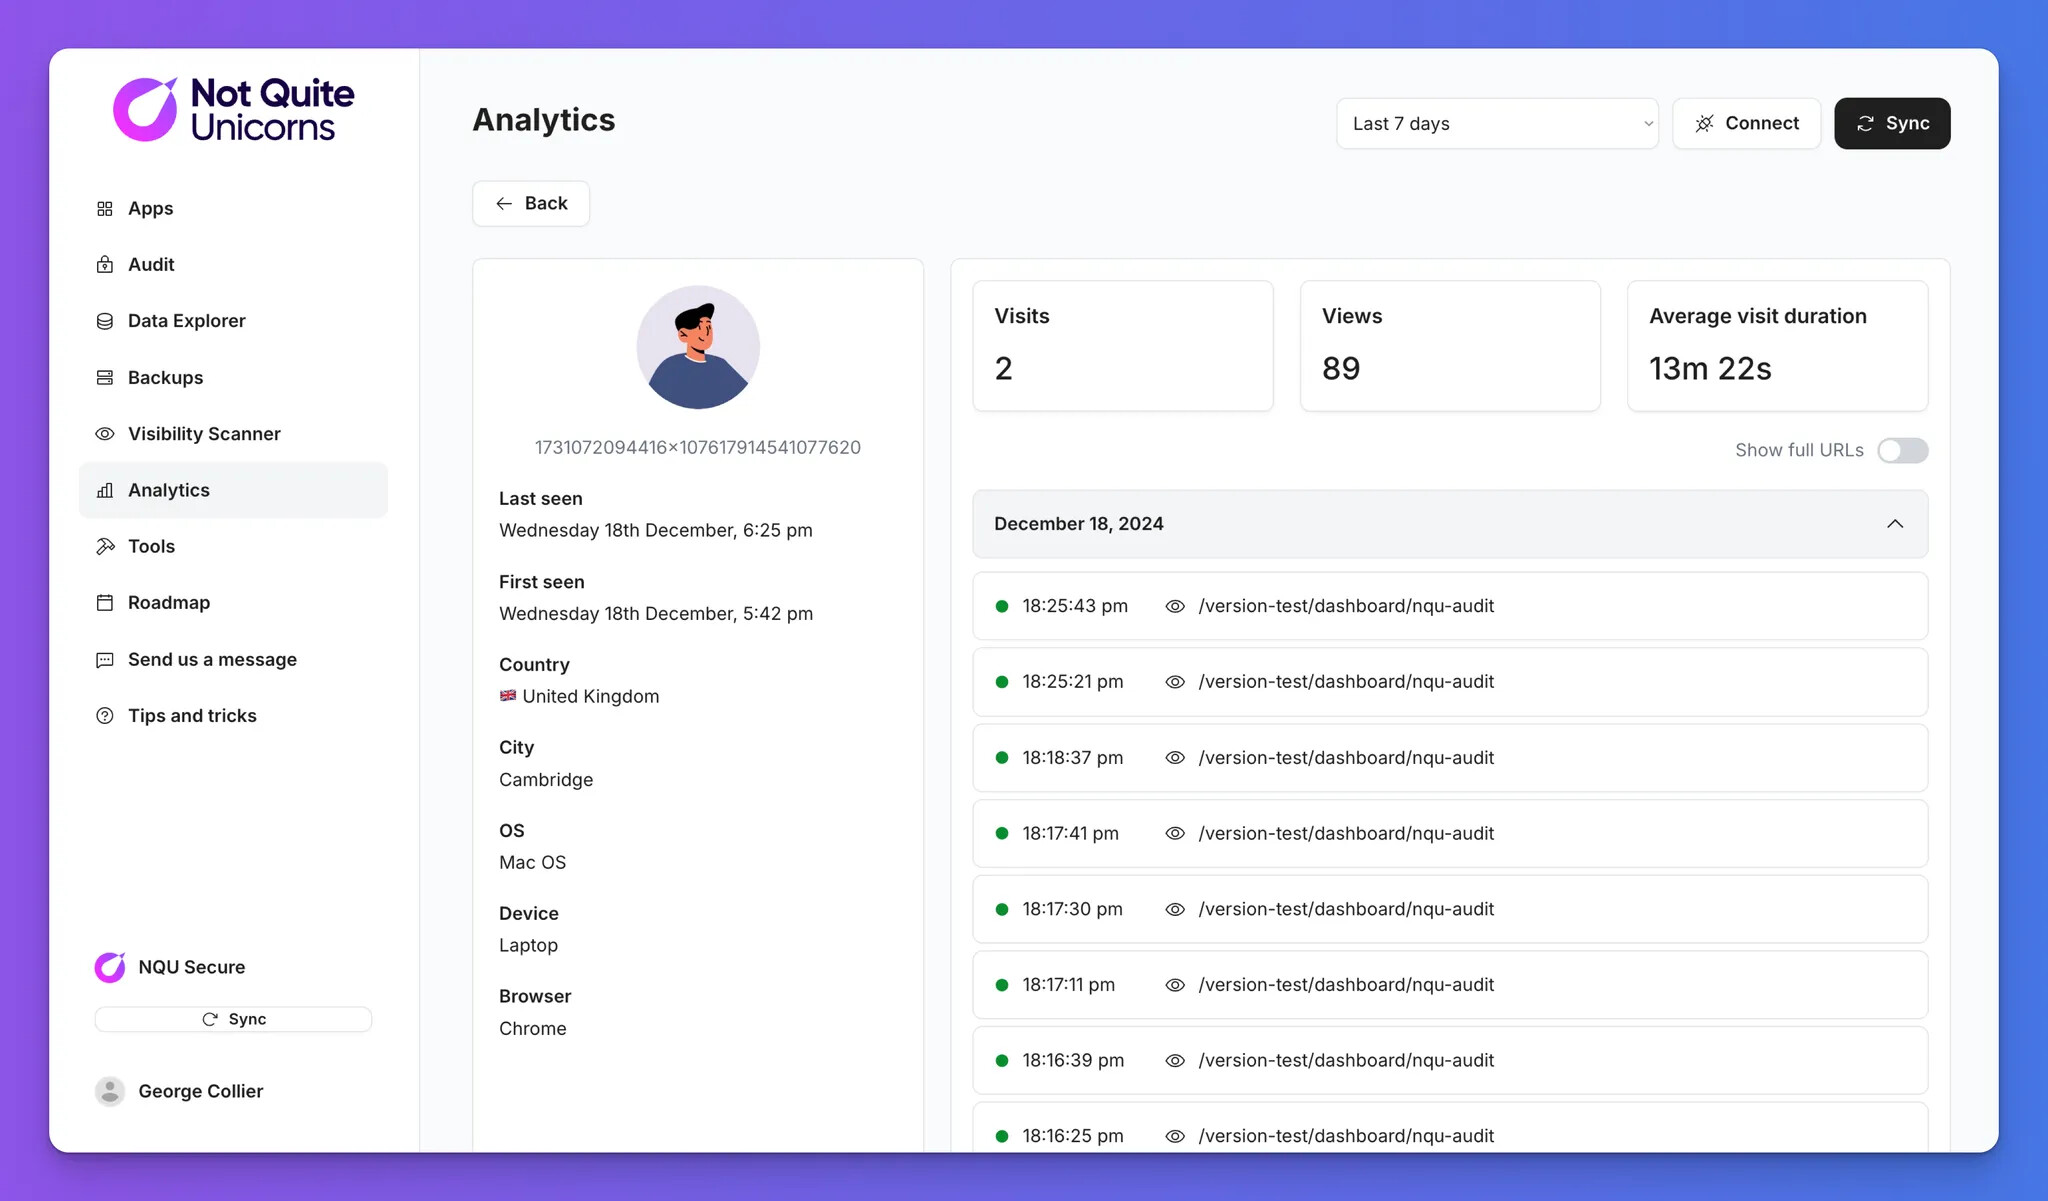Open the Tools sidebar item
Screen dimensions: 2048x1201
click(233, 546)
